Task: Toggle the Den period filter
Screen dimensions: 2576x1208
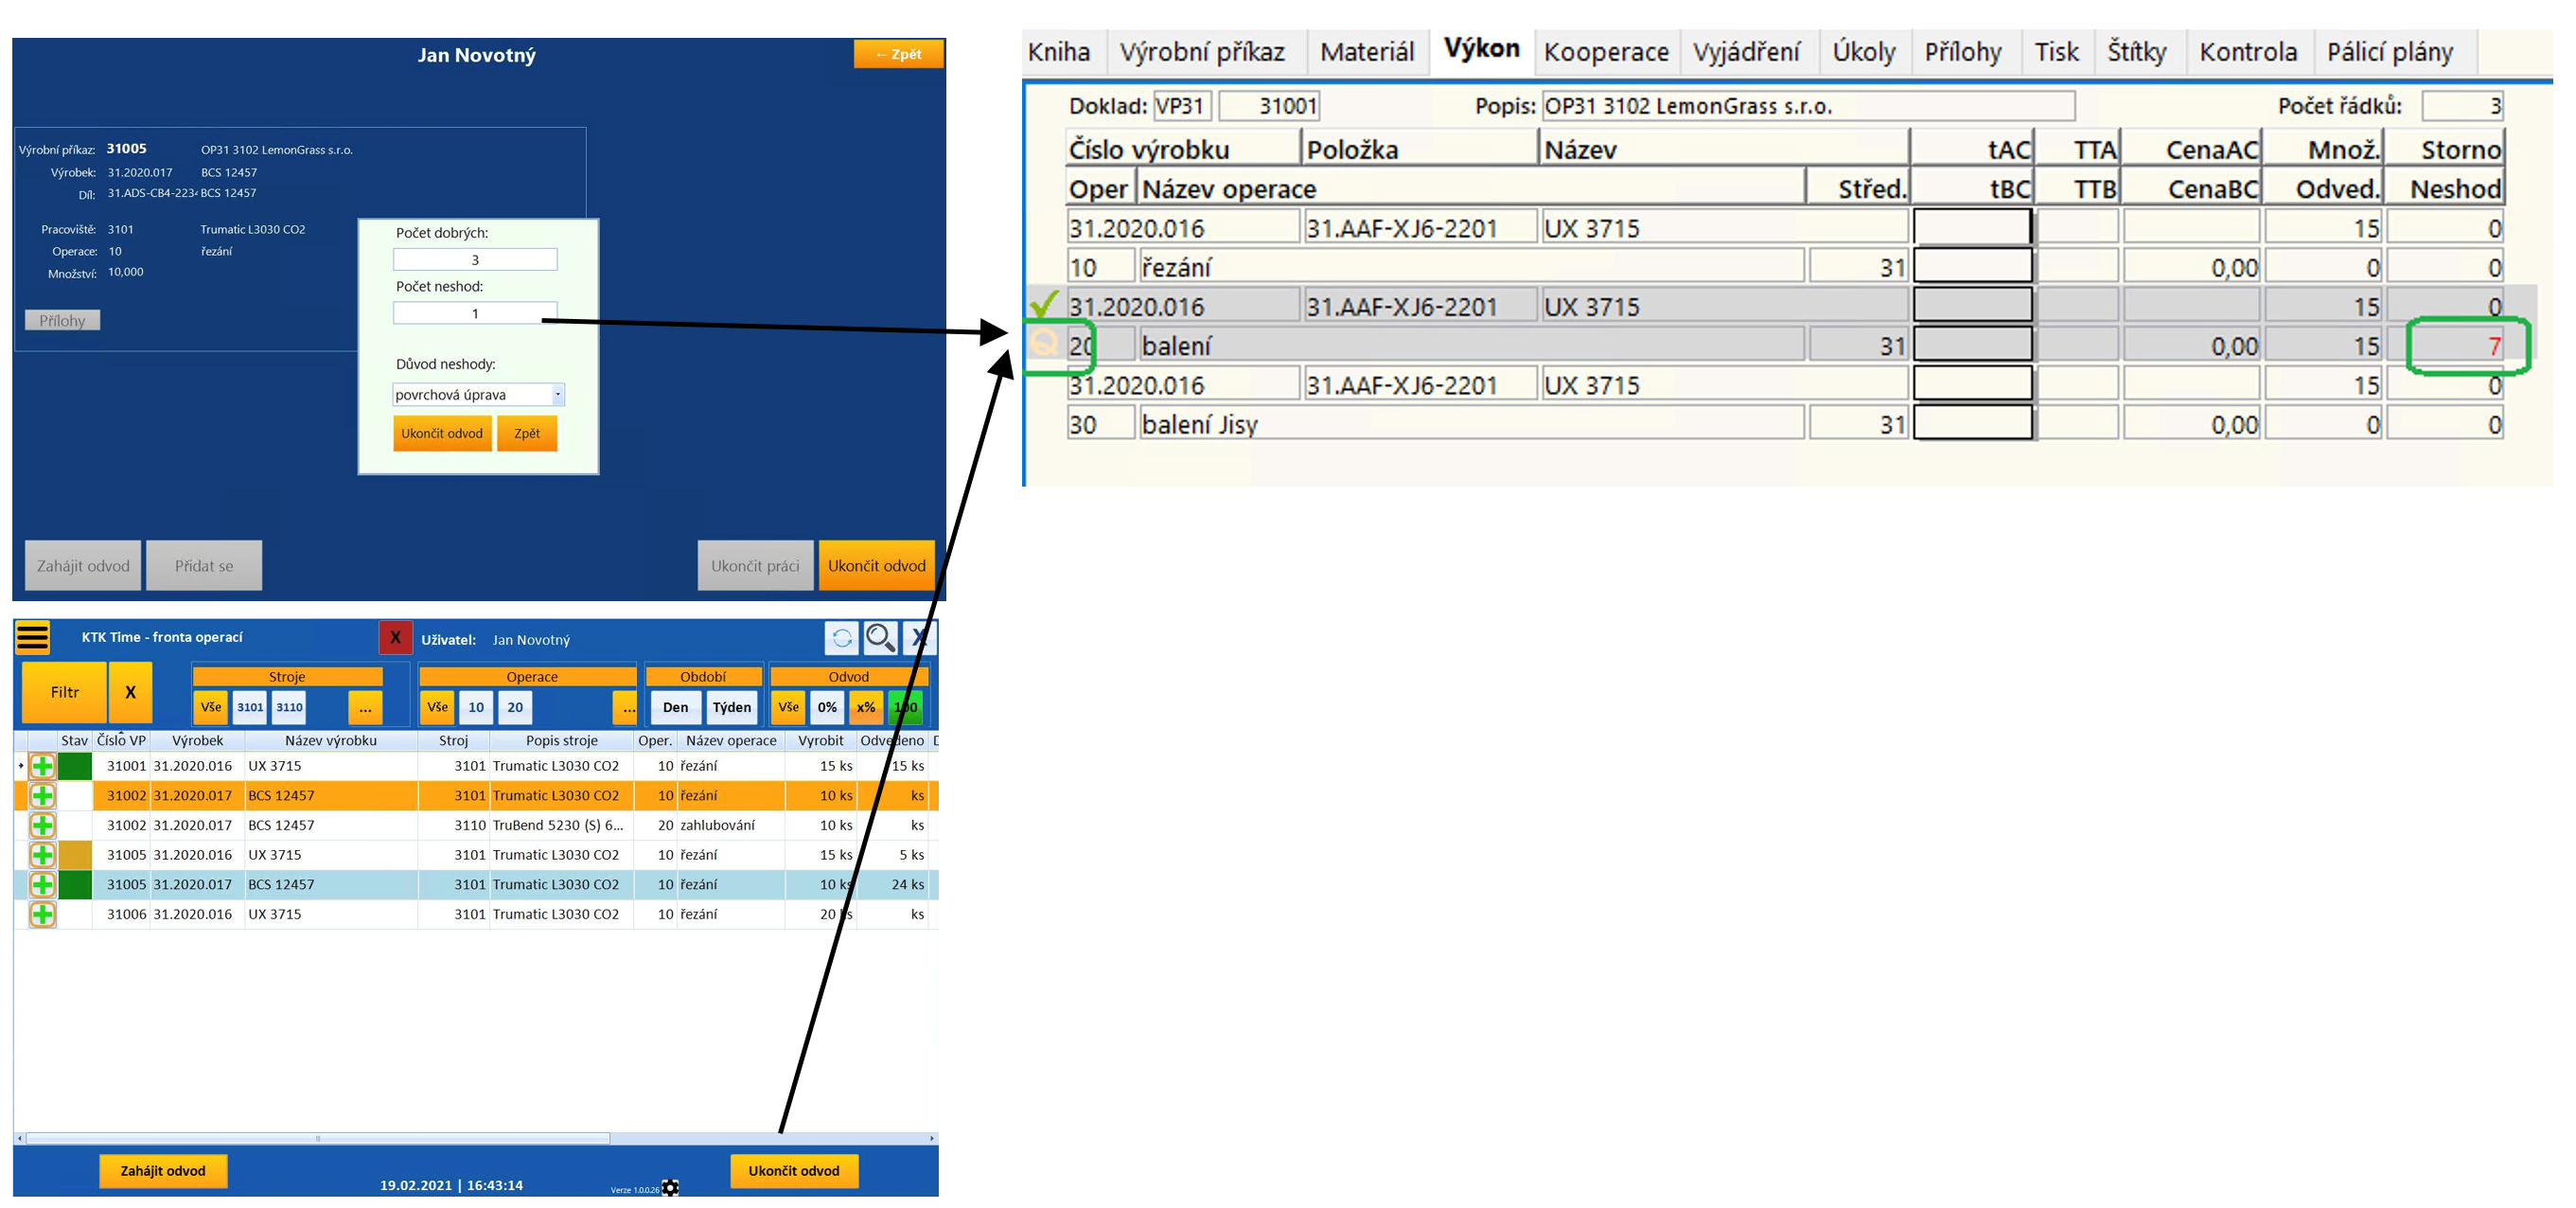Action: coord(675,707)
